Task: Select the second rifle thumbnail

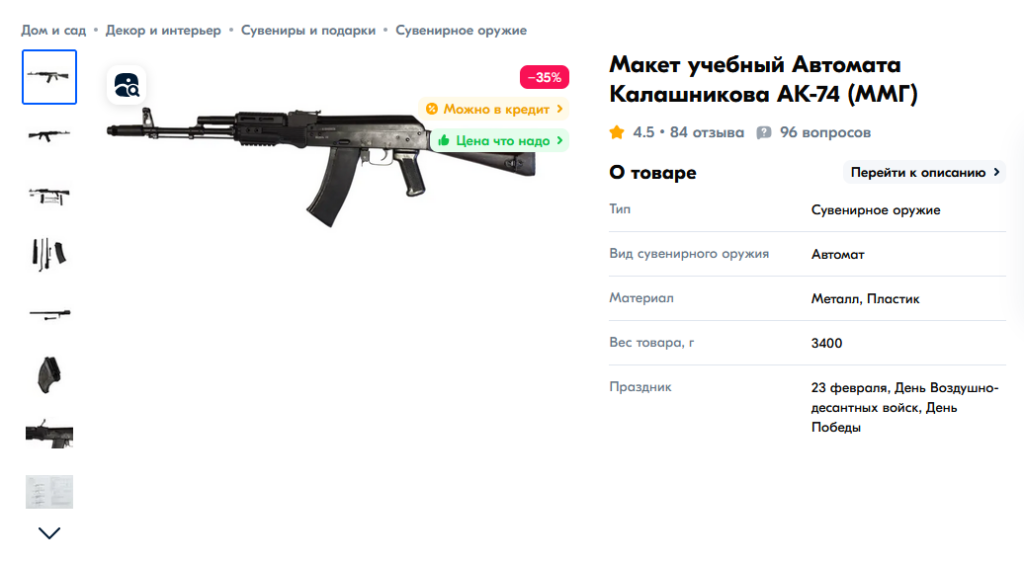Action: (50, 136)
